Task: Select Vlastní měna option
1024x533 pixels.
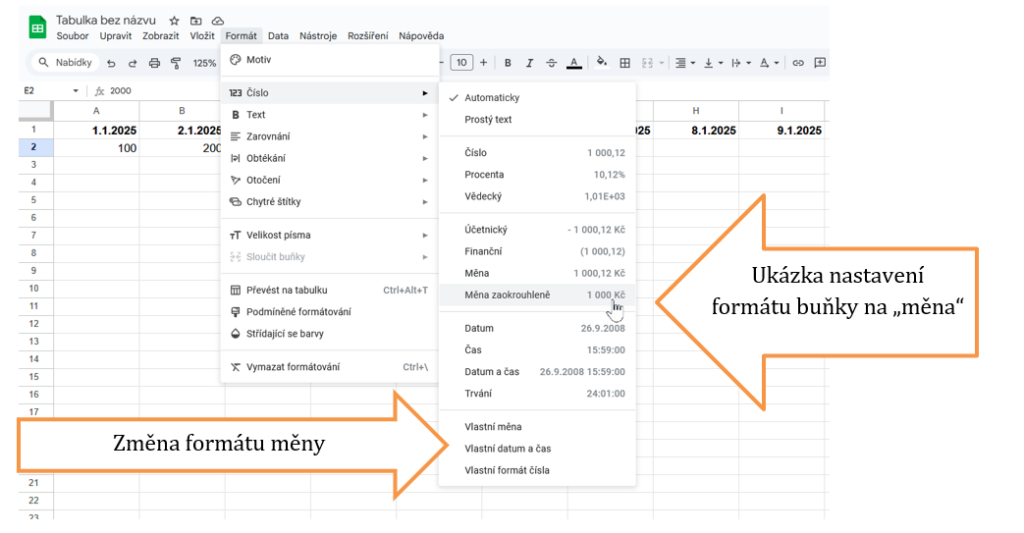Action: [x=493, y=427]
